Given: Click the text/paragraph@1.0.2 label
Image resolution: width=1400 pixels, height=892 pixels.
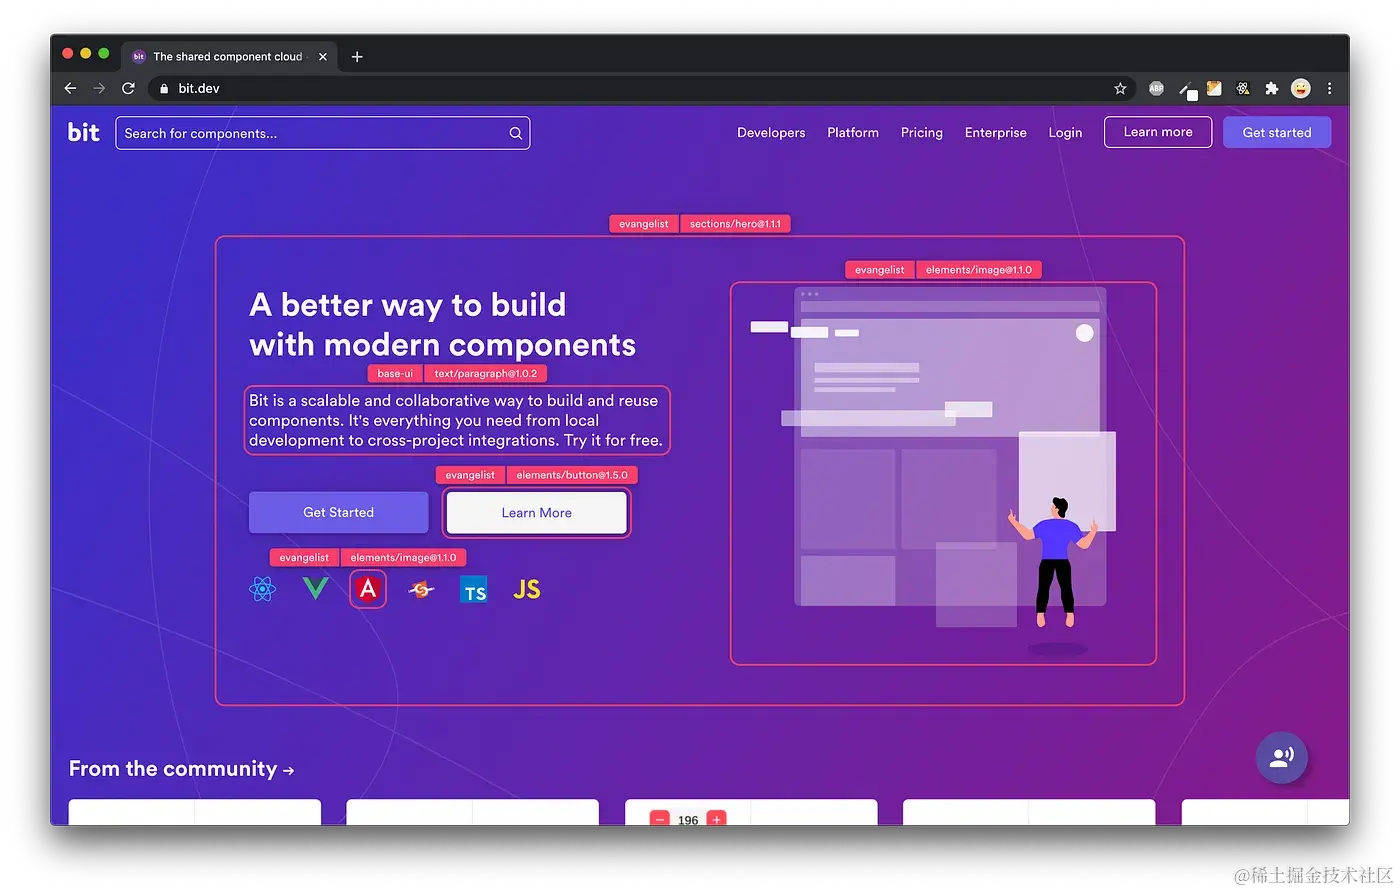Looking at the screenshot, I should pos(485,373).
